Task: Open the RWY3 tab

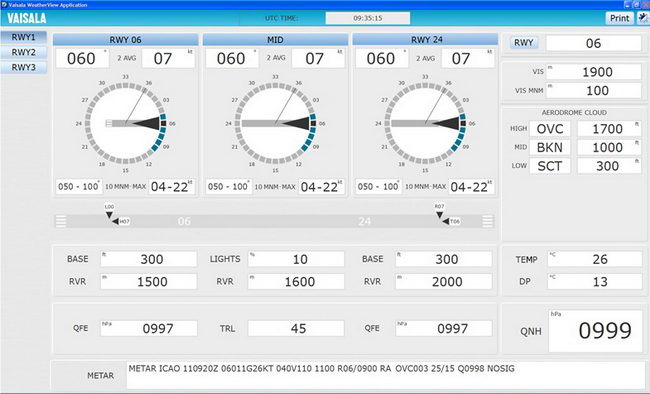Action: point(24,67)
